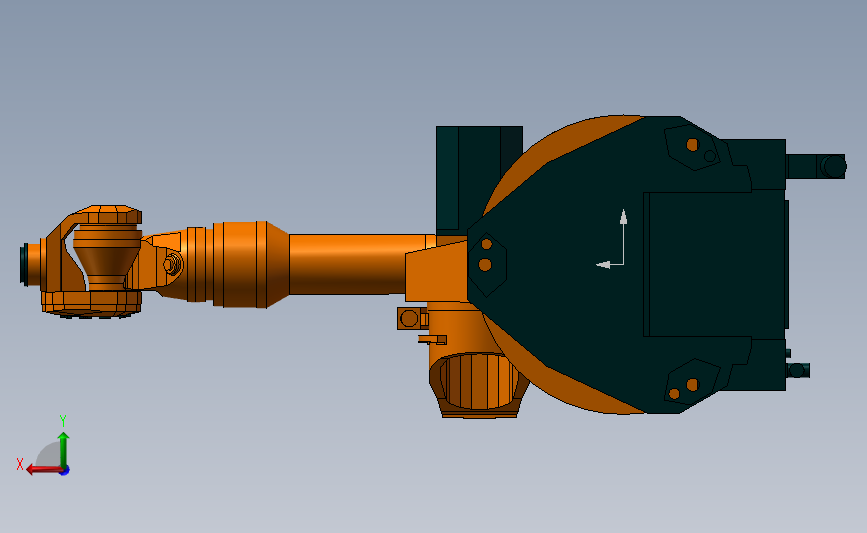Select the white origin coordinate marker on the housing
867x533 pixels.
pyautogui.click(x=612, y=239)
